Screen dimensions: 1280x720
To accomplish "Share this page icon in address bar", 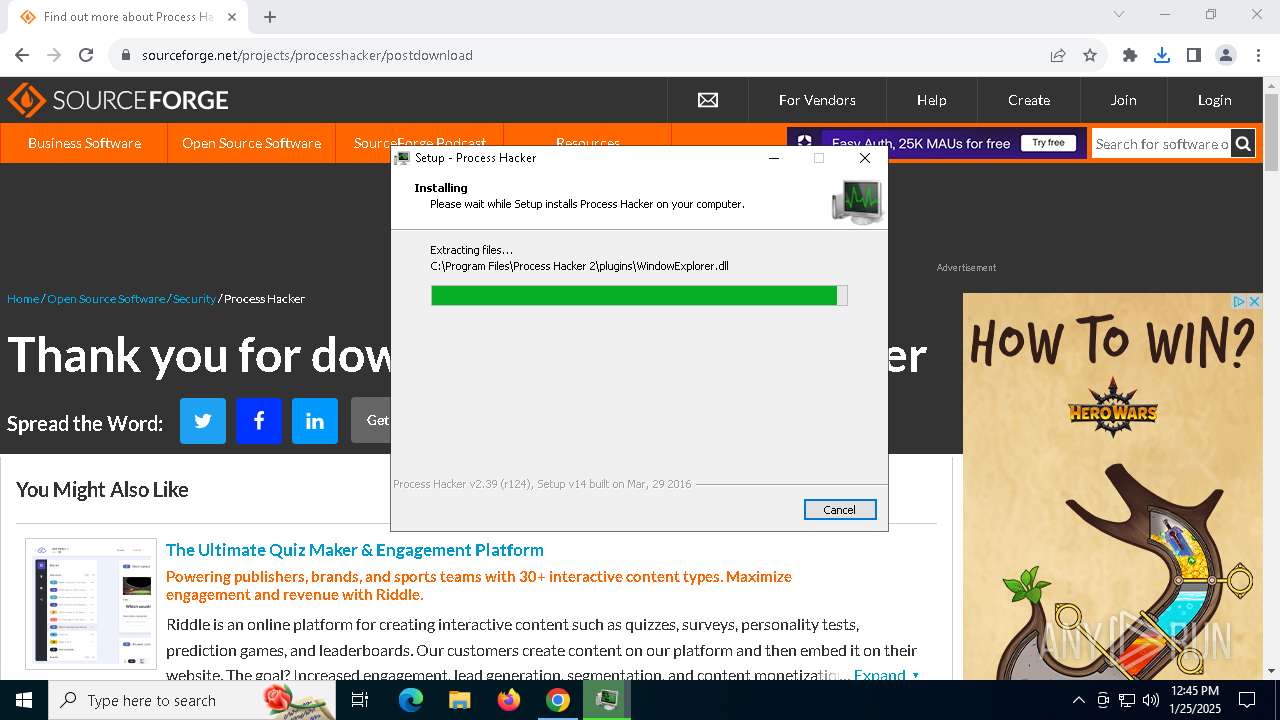I will 1058,55.
